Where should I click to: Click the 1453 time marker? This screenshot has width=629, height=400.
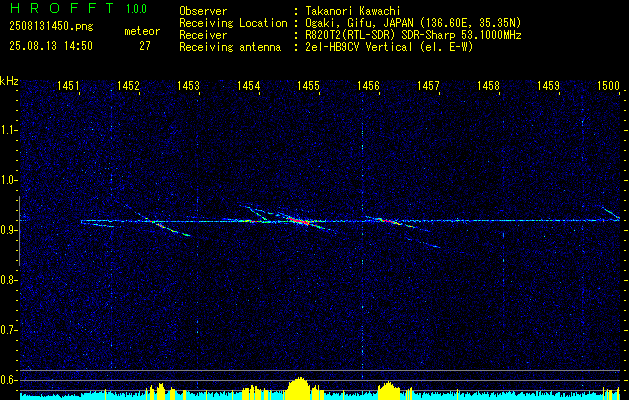click(188, 85)
